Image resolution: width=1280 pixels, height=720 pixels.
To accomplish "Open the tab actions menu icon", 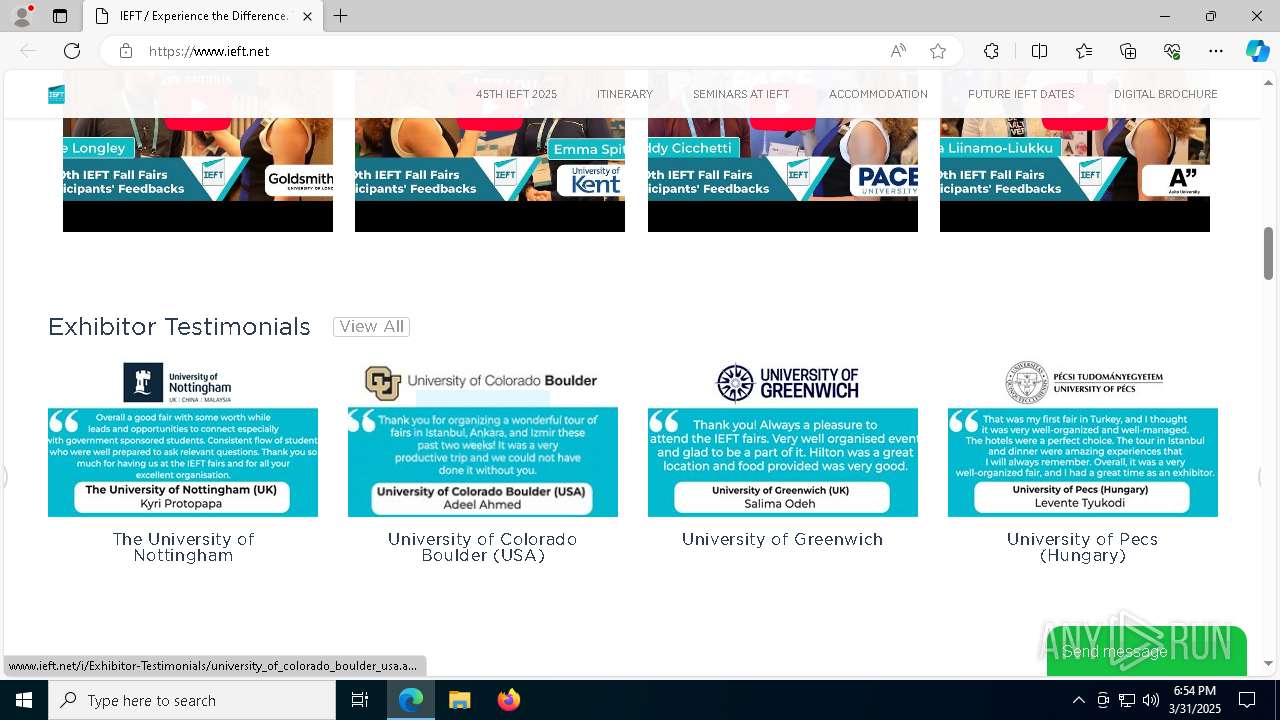I will click(x=60, y=16).
